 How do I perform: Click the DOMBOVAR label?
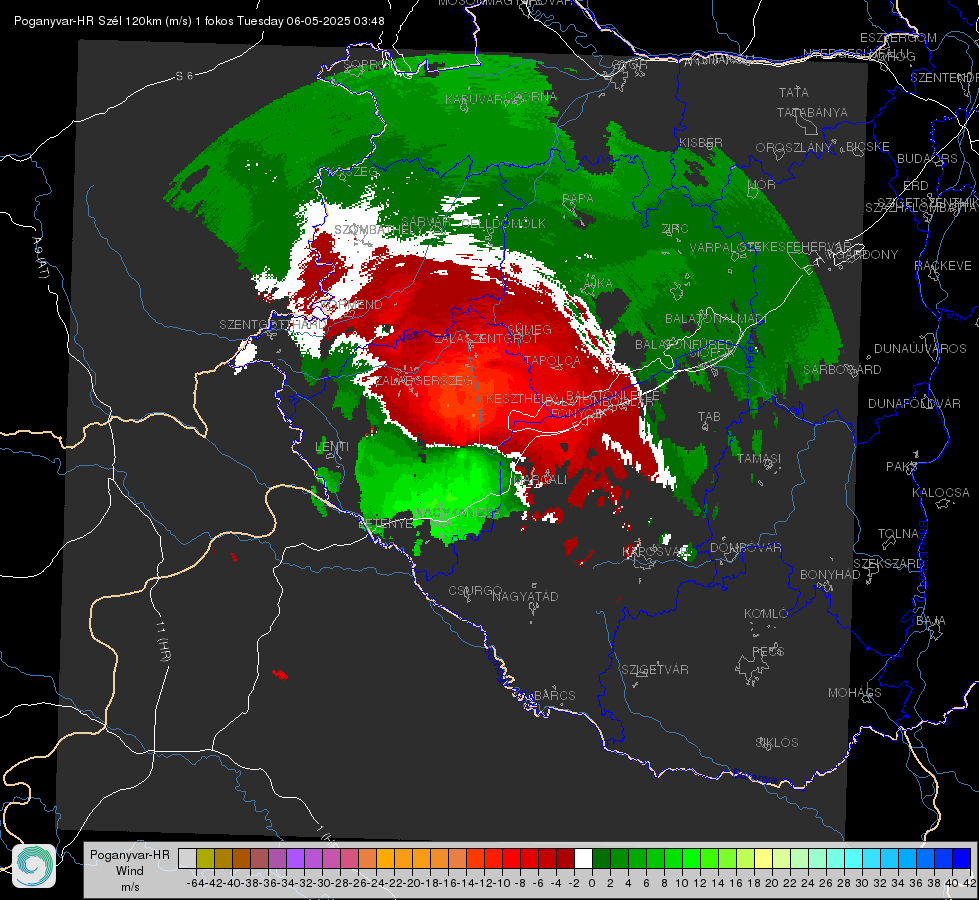click(x=746, y=548)
